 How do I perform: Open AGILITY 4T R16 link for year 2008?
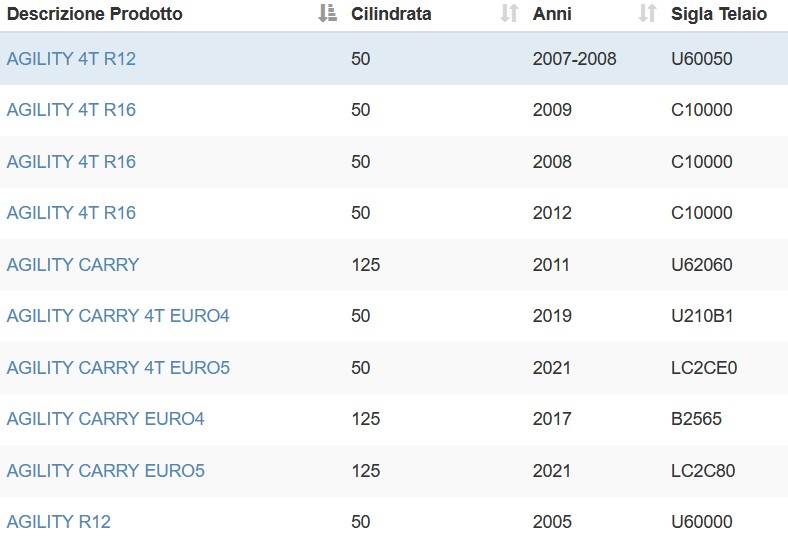pos(71,162)
